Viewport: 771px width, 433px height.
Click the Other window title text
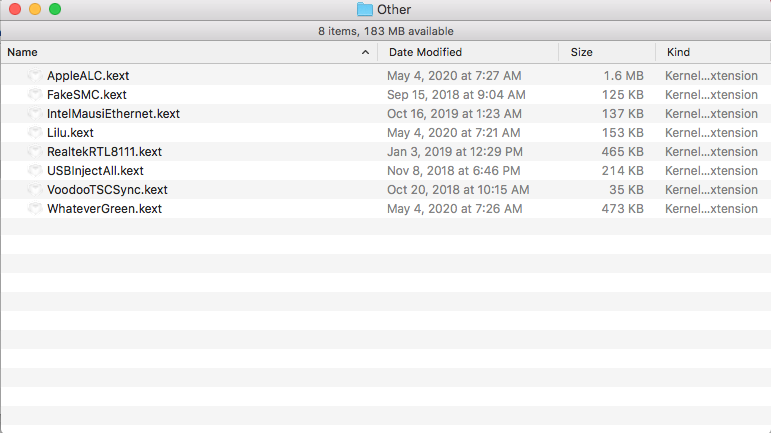pyautogui.click(x=394, y=9)
